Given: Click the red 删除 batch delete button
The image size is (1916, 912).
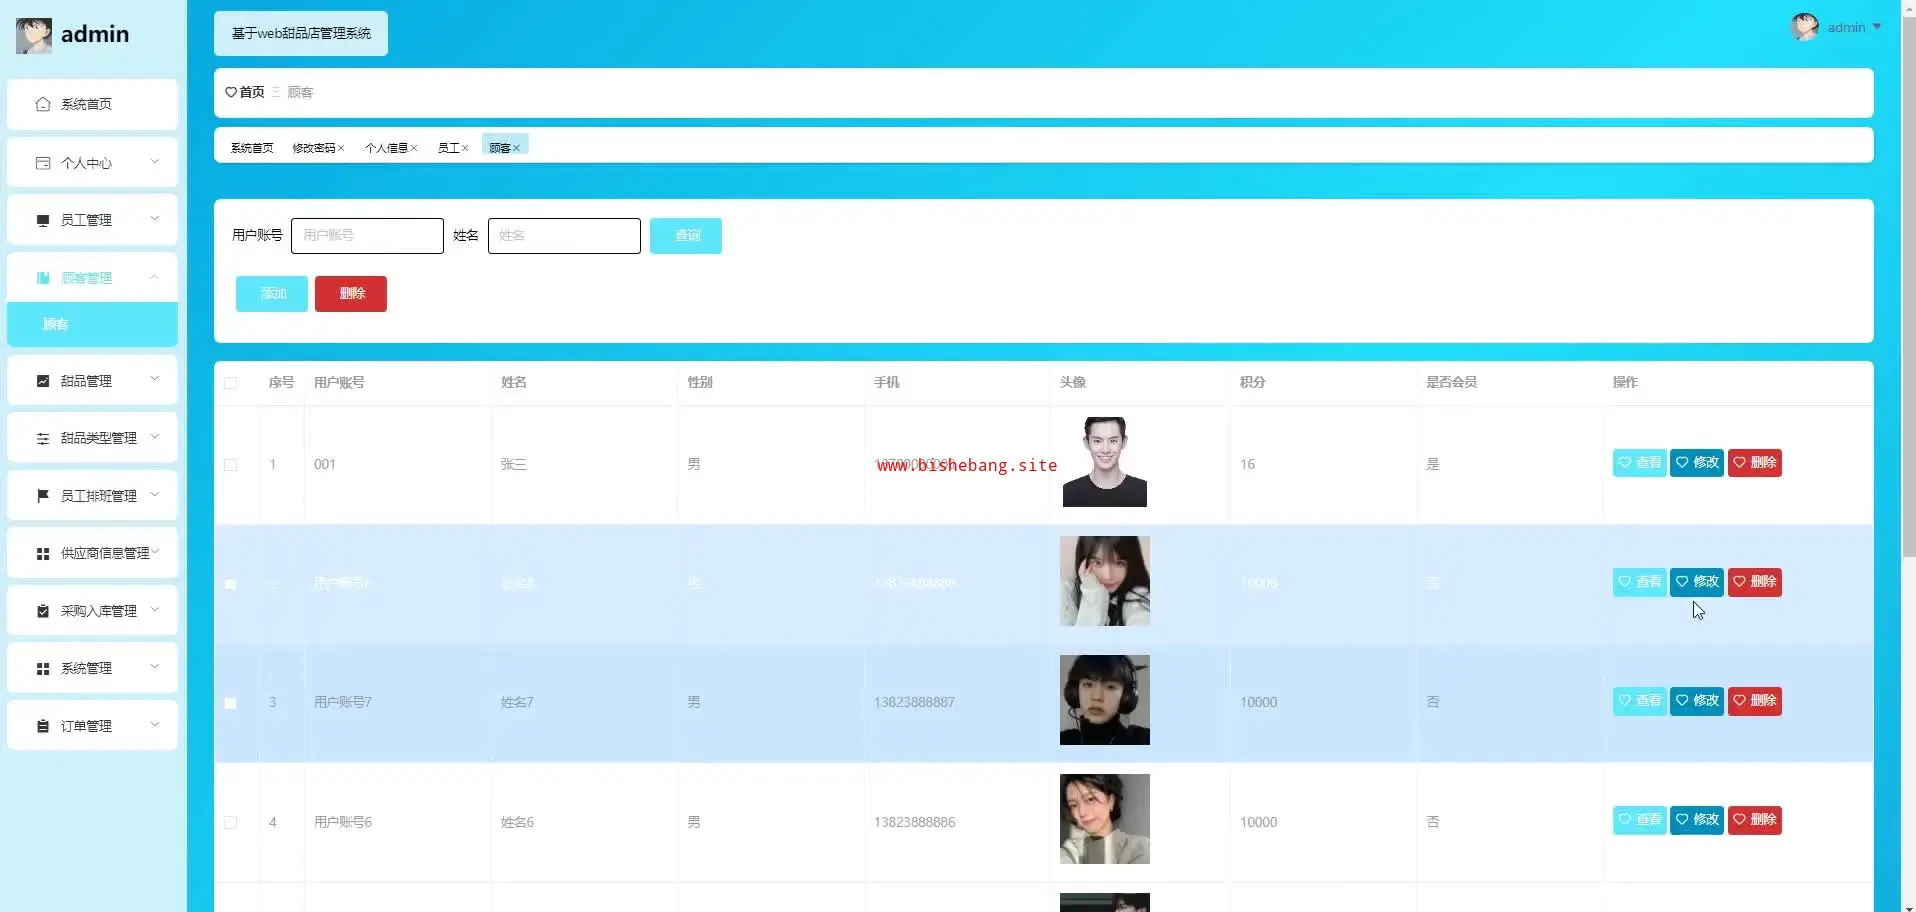Looking at the screenshot, I should (x=351, y=294).
